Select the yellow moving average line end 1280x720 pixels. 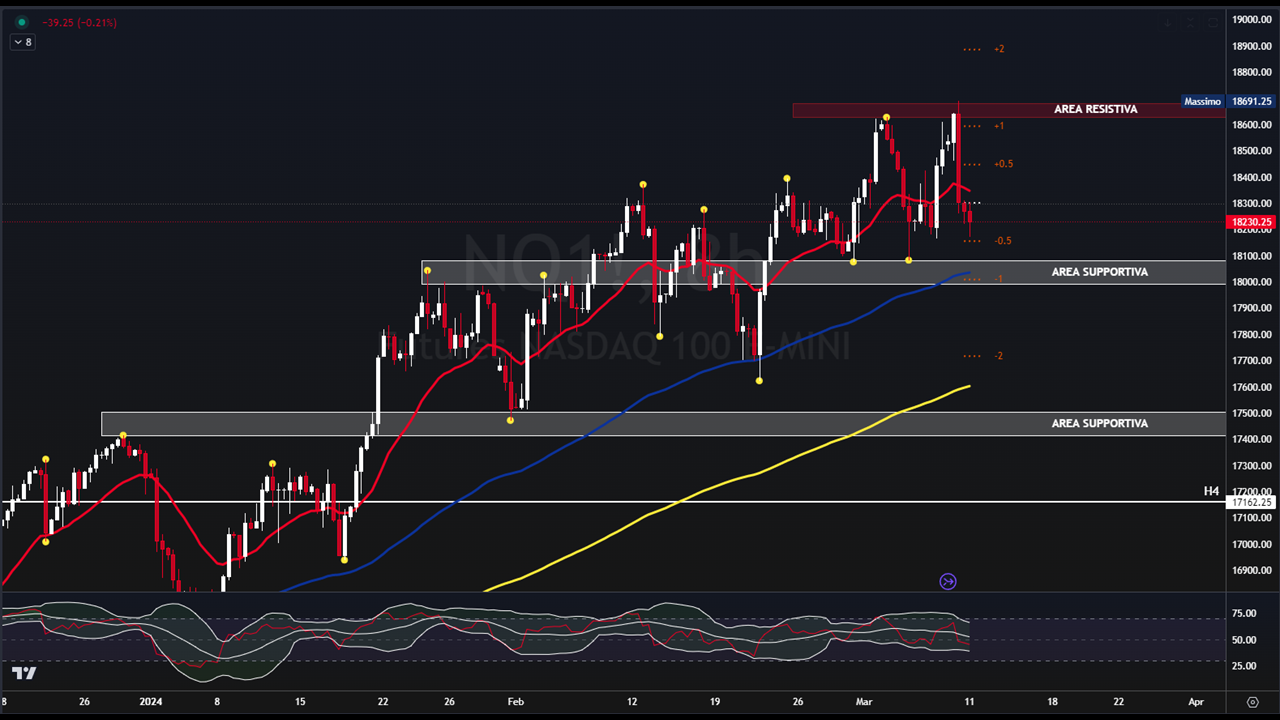968,386
